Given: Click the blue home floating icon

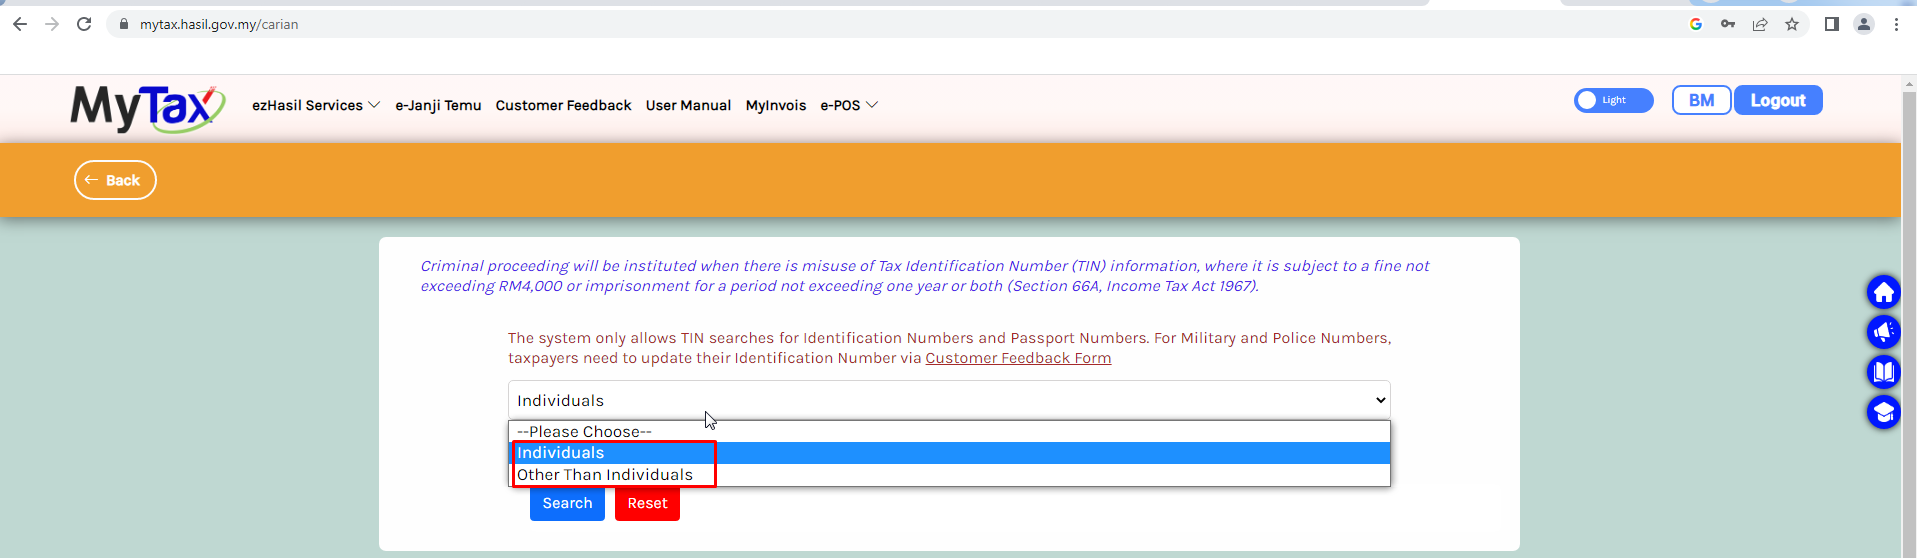Looking at the screenshot, I should point(1883,292).
